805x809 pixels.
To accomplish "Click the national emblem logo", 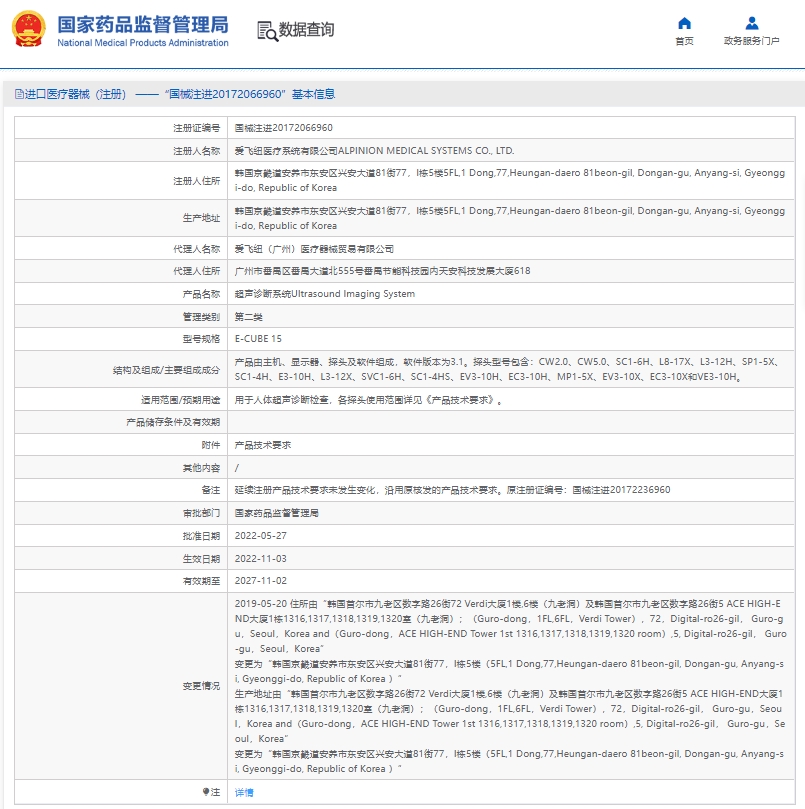I will coord(29,30).
